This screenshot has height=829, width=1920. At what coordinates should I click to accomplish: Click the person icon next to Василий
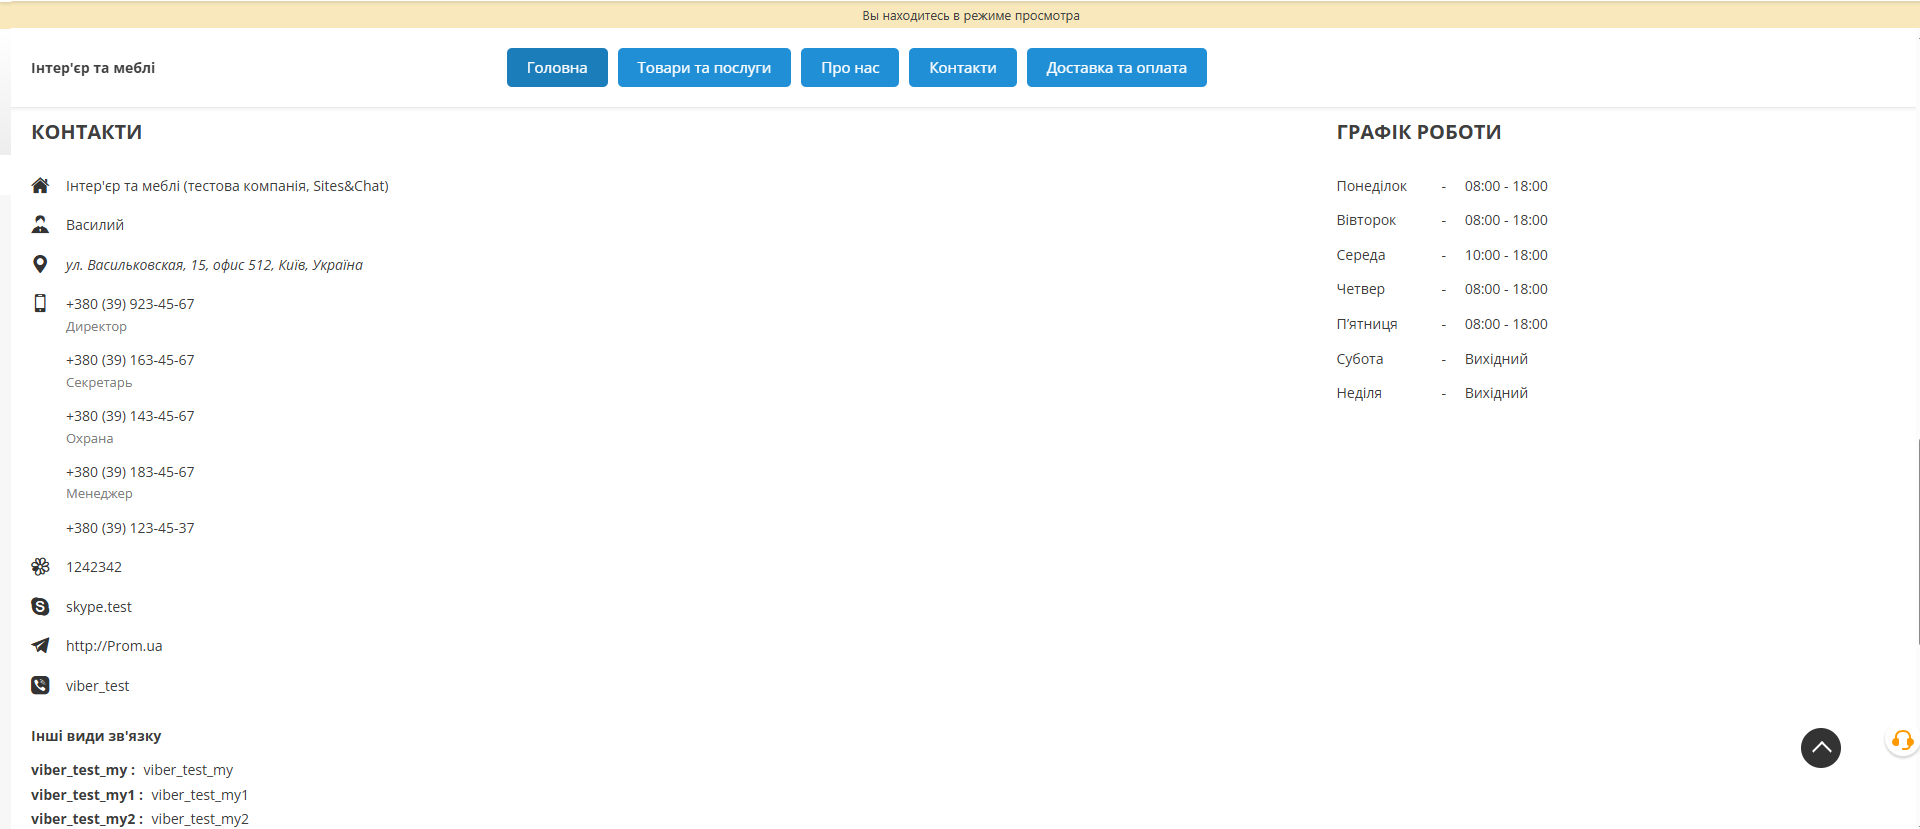[40, 225]
